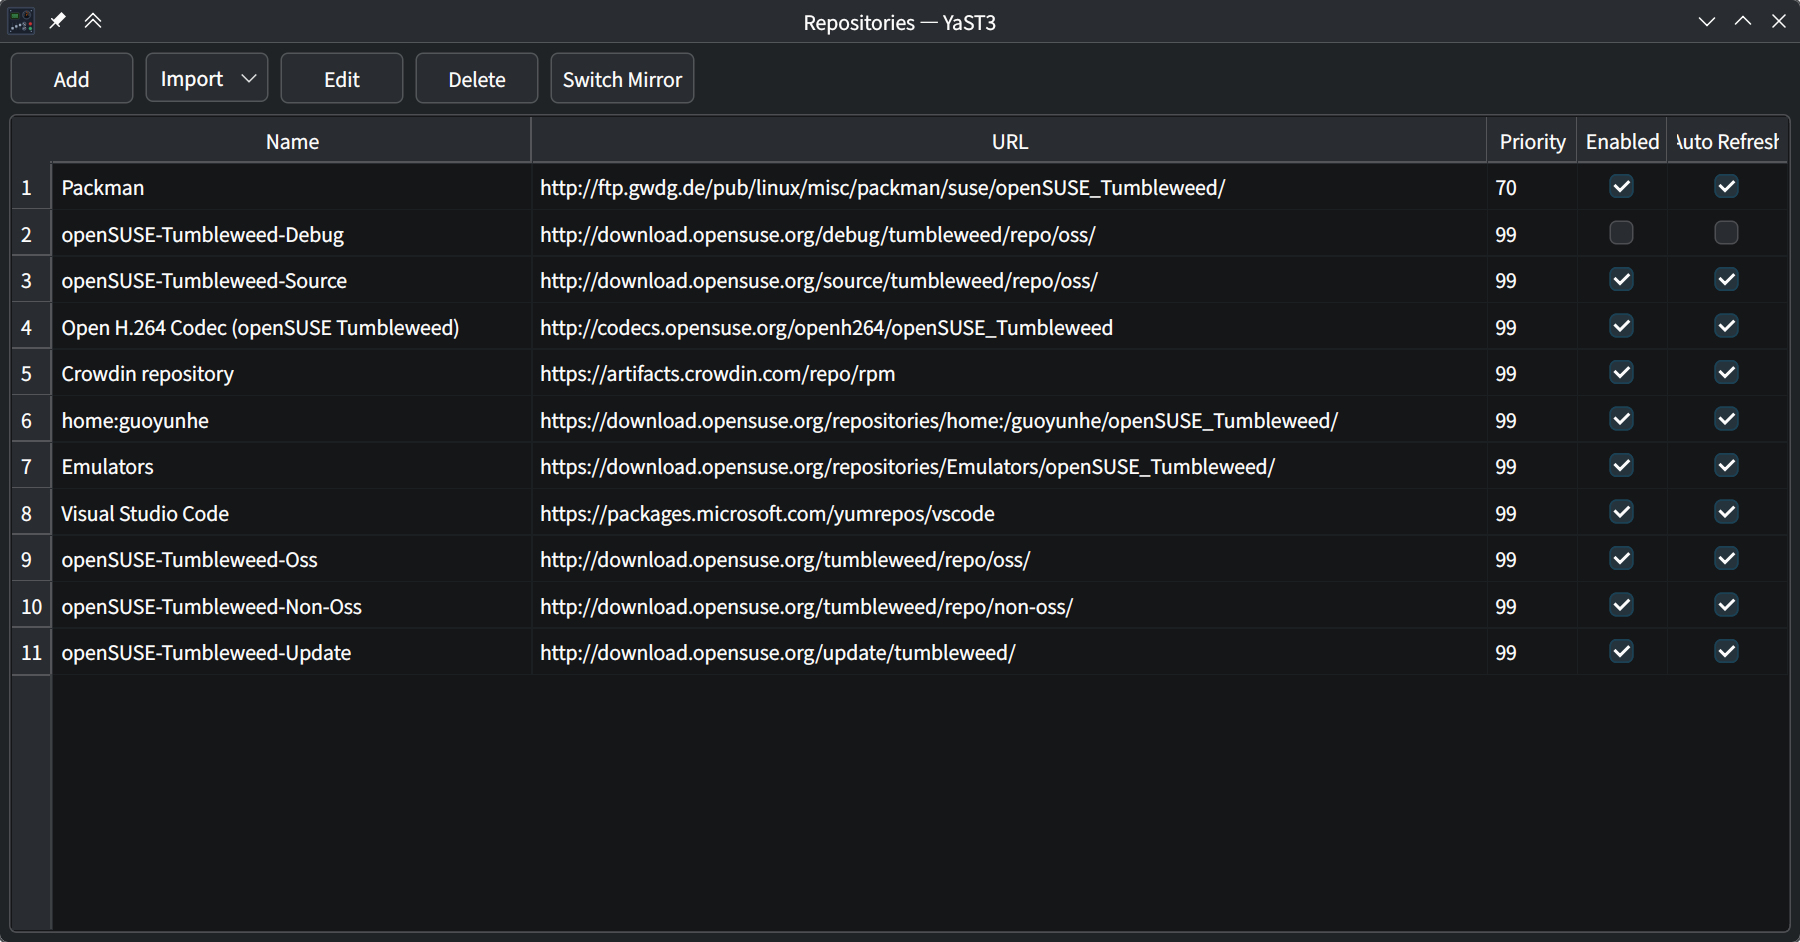Toggle Auto Refresh for Open H.264 Codec
Image resolution: width=1800 pixels, height=942 pixels.
tap(1726, 326)
